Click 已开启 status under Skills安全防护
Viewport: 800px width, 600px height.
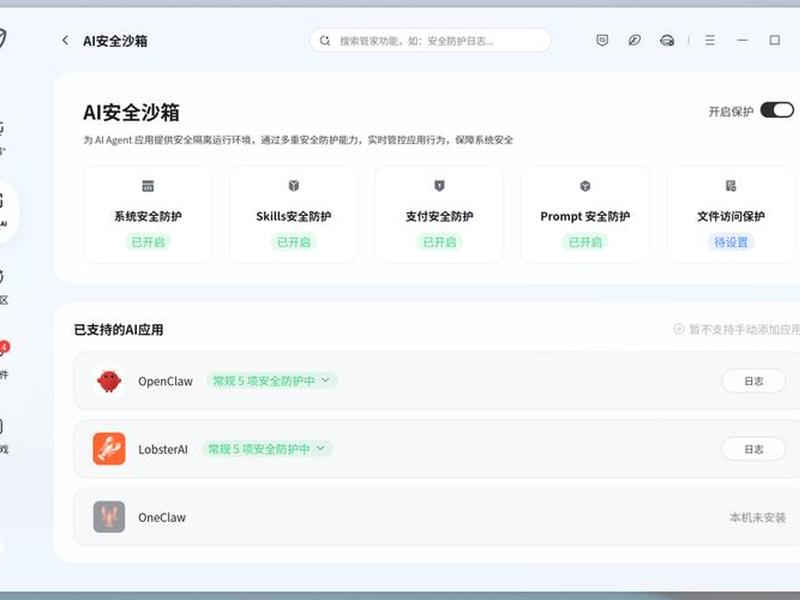point(293,242)
